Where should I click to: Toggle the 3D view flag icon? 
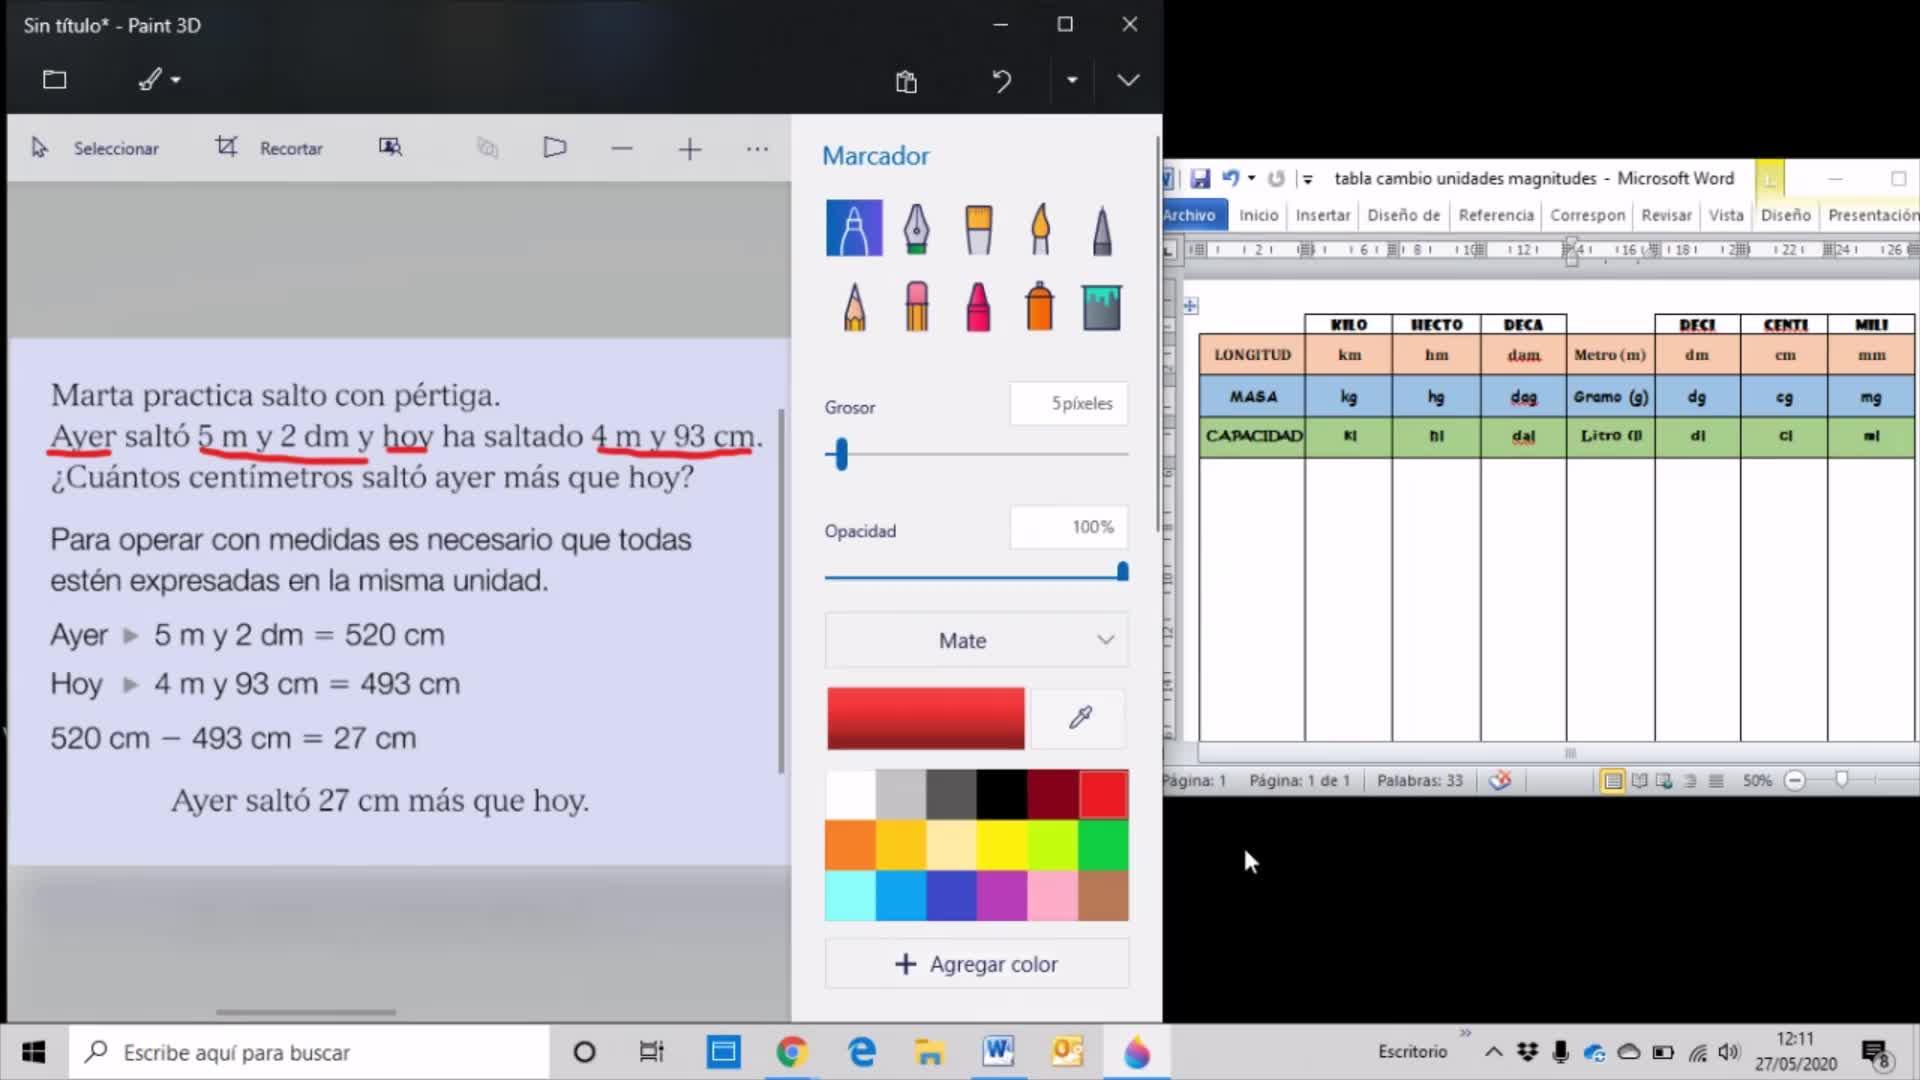click(x=555, y=148)
